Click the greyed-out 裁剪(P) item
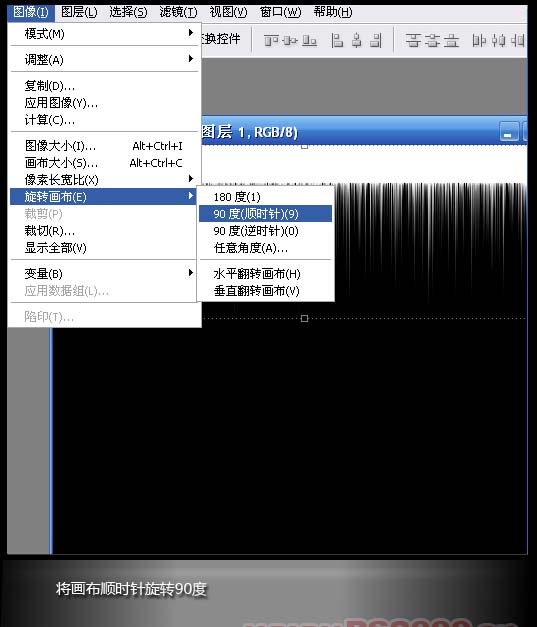This screenshot has height=627, width=537. [x=103, y=214]
